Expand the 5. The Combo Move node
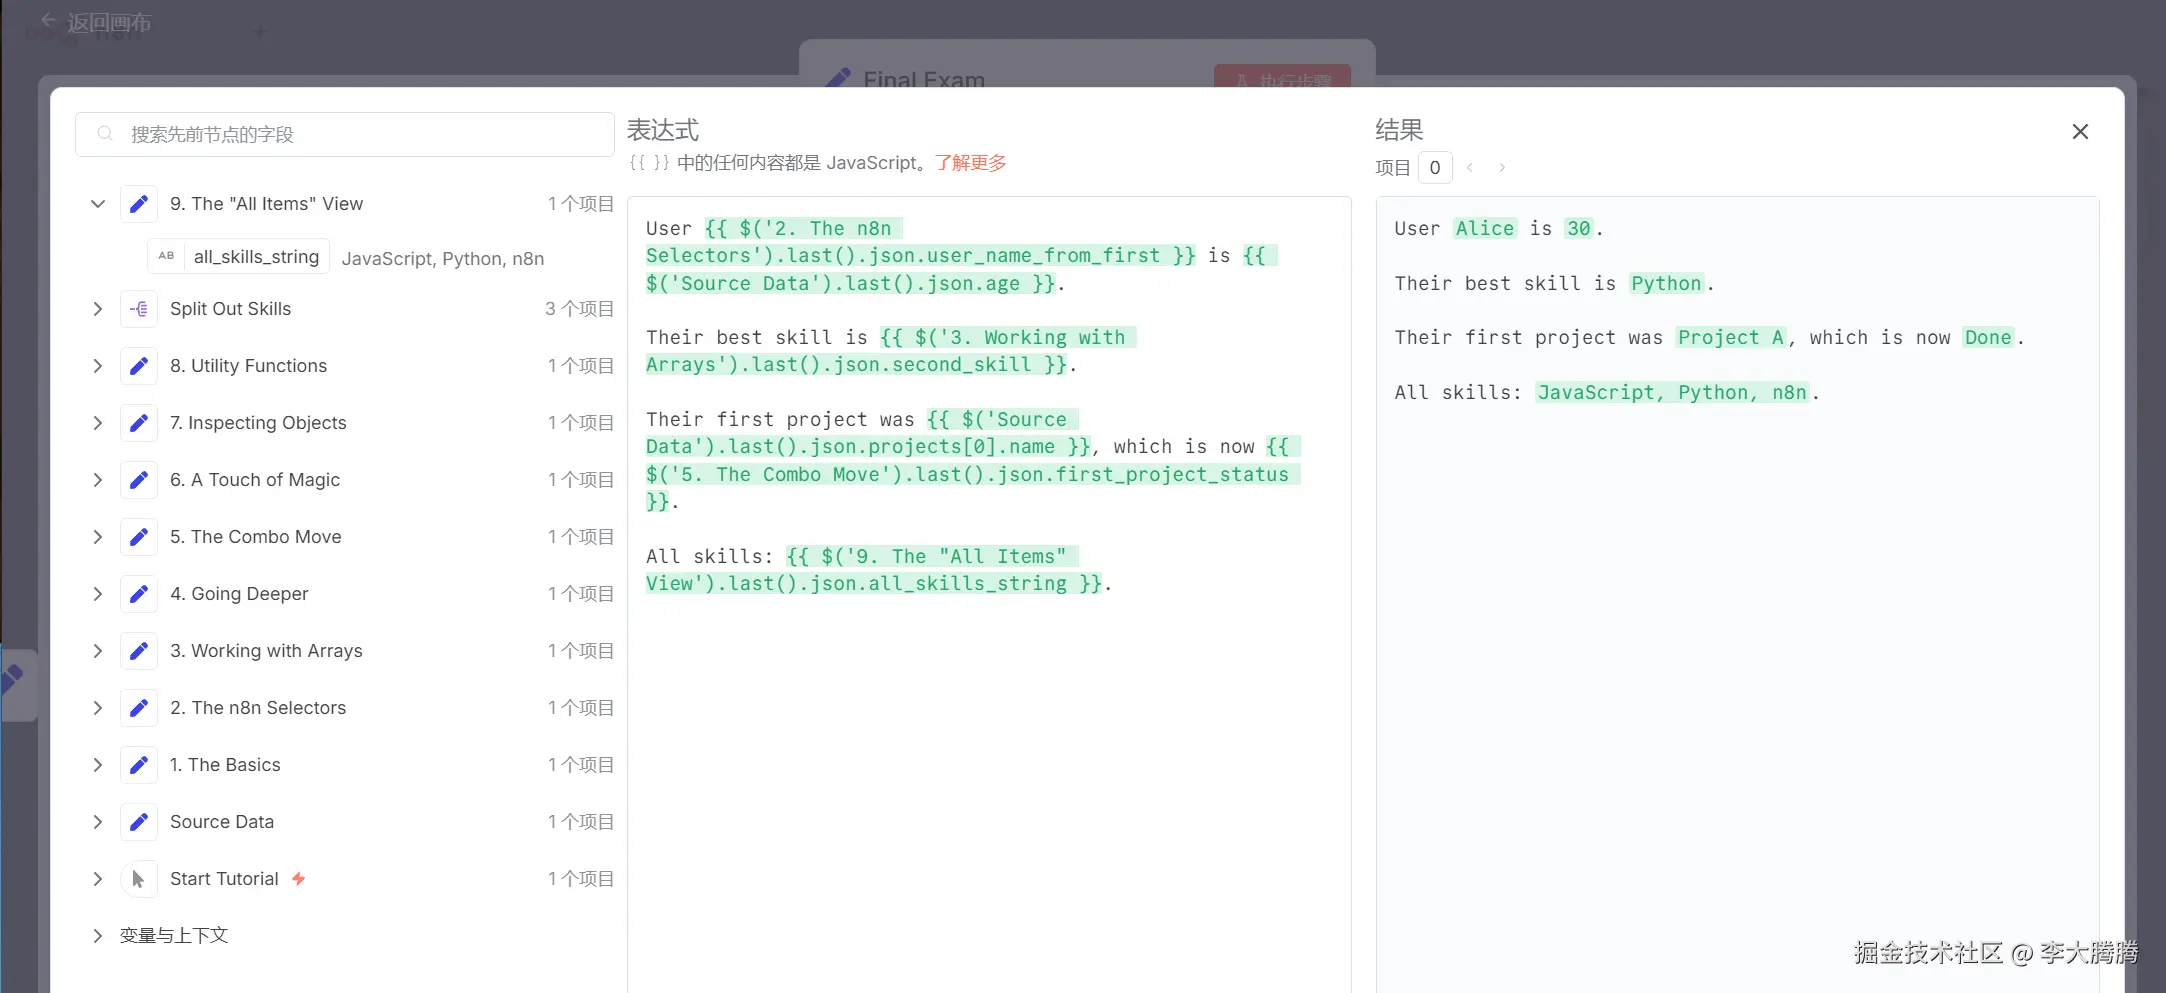This screenshot has height=993, width=2166. point(98,537)
